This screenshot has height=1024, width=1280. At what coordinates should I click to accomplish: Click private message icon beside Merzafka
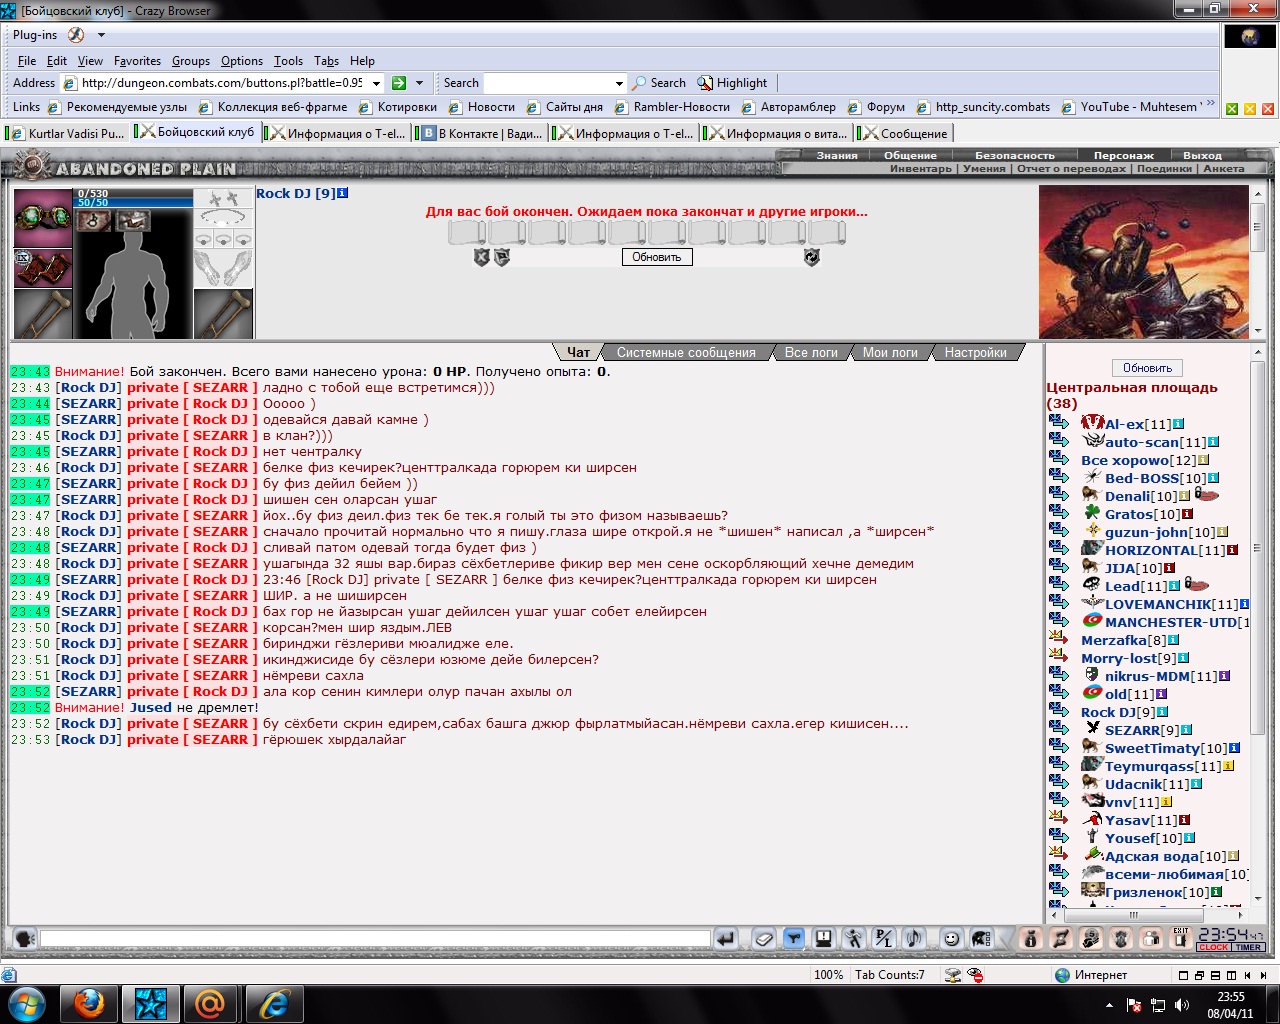[1059, 640]
